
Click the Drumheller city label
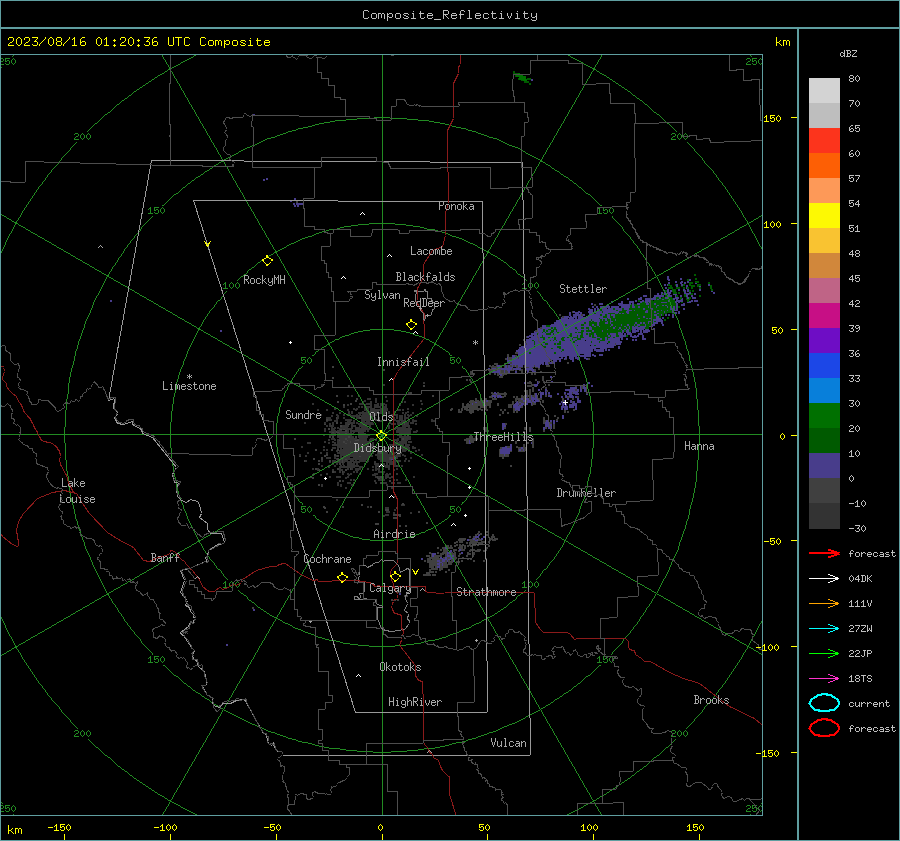coord(586,493)
